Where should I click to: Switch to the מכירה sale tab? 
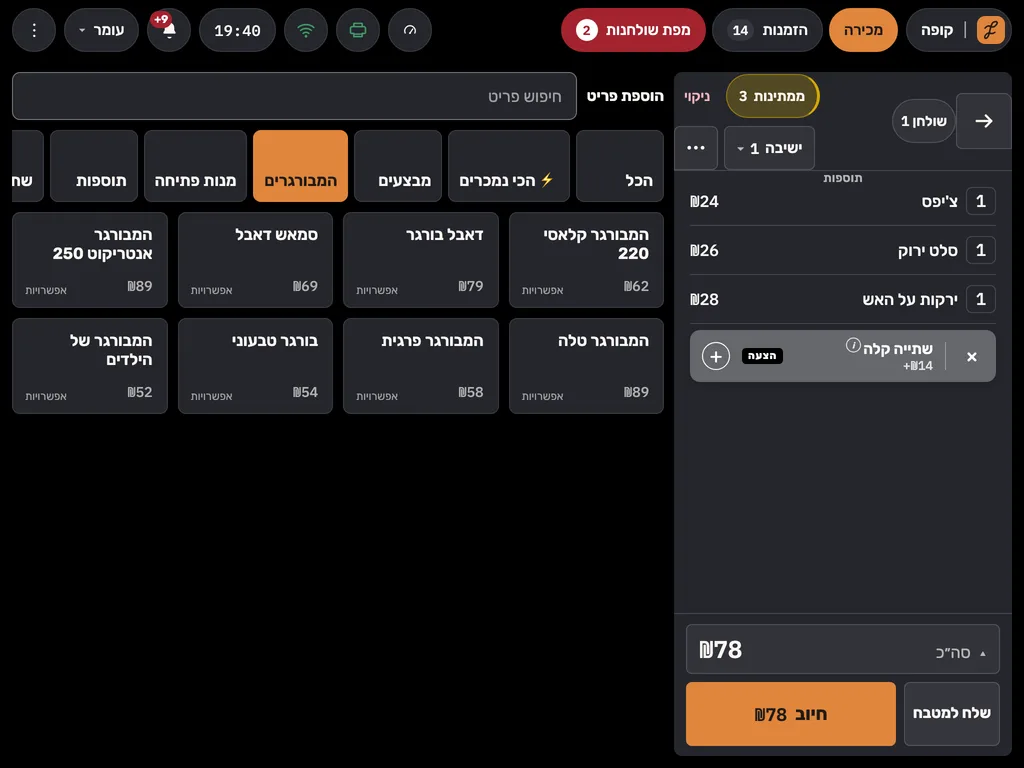pyautogui.click(x=863, y=30)
